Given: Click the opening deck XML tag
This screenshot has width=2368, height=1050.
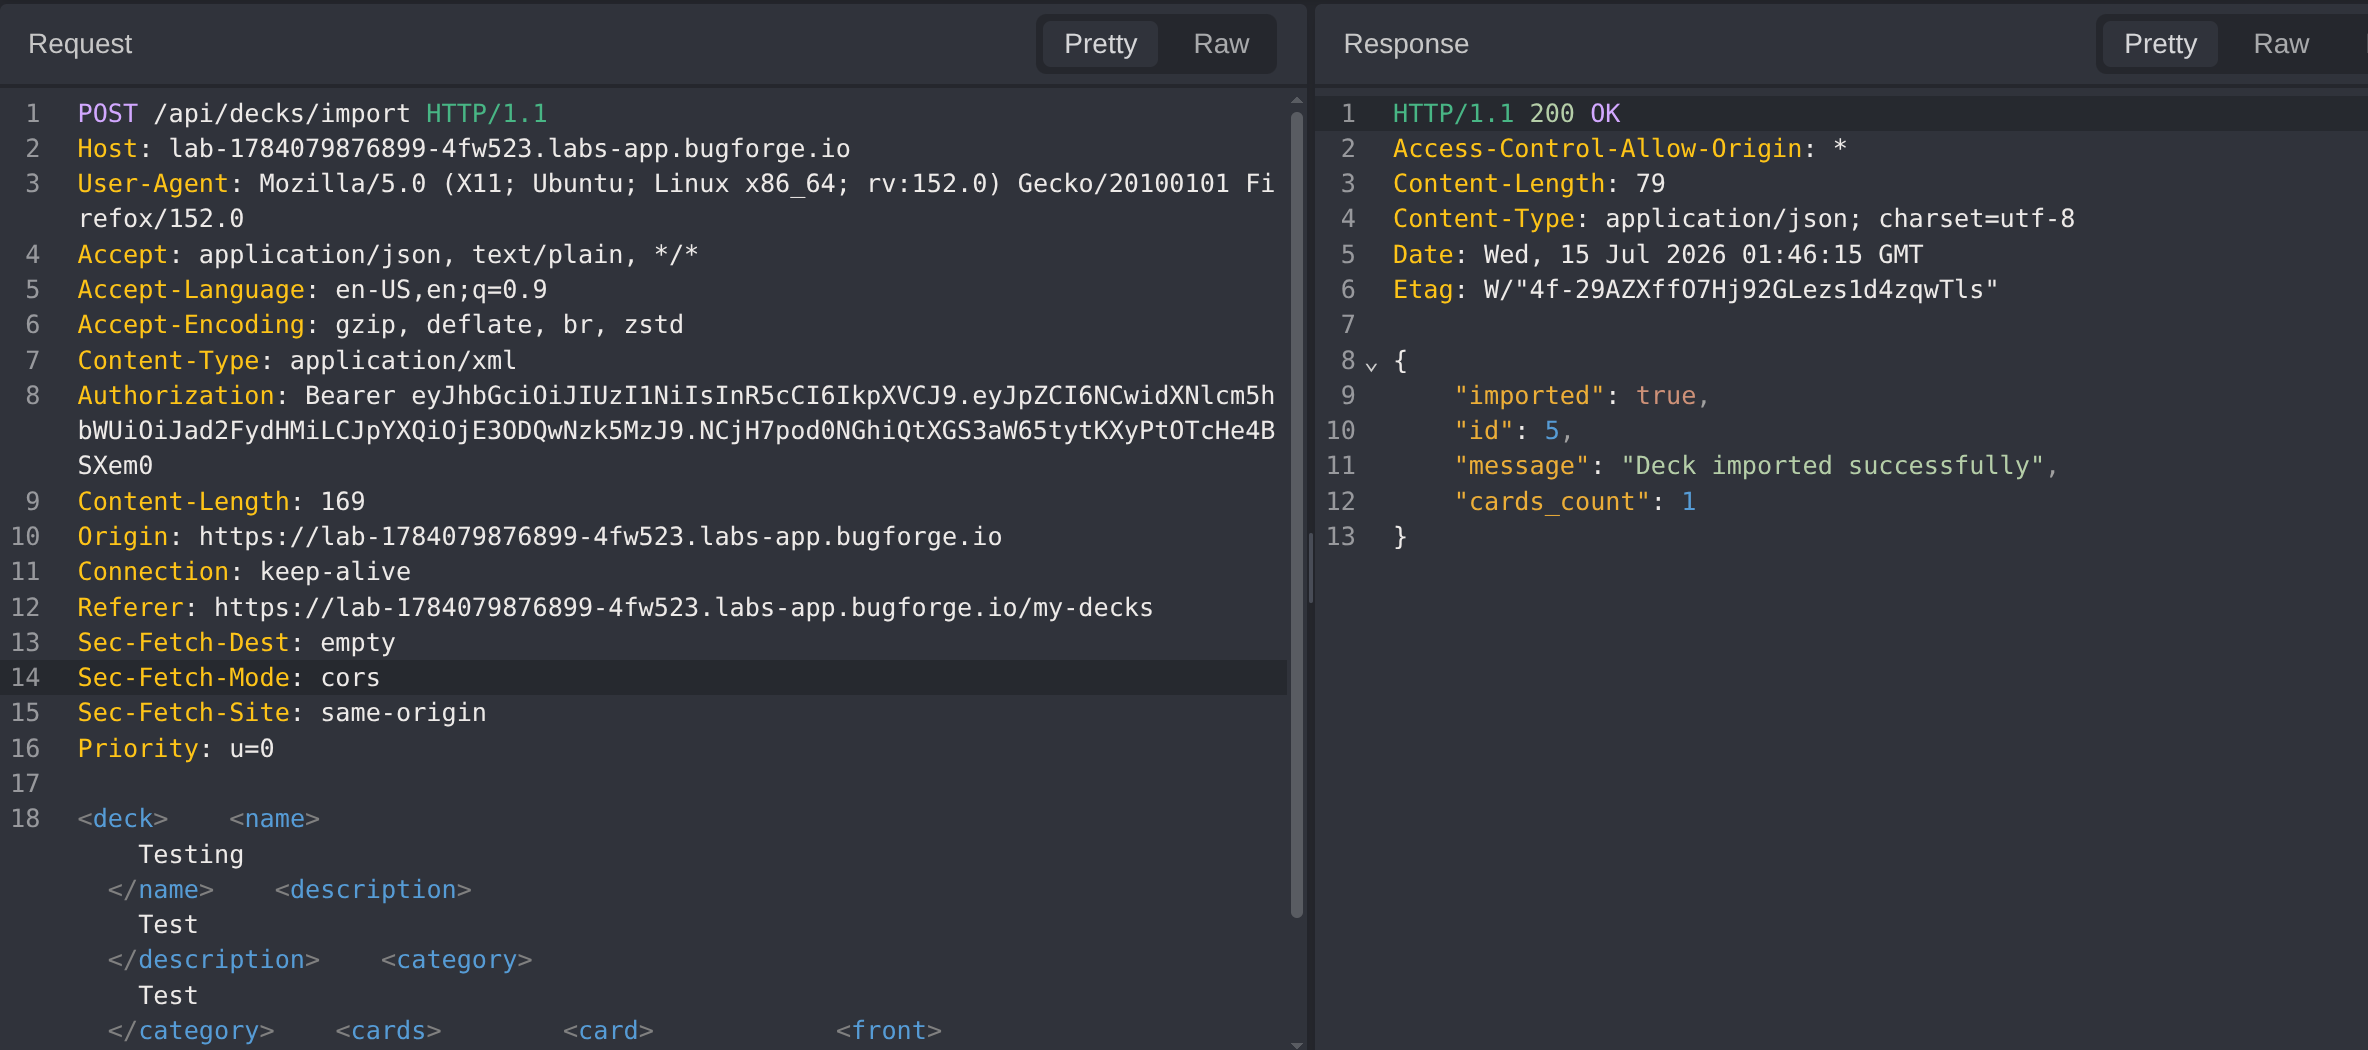Looking at the screenshot, I should click(x=123, y=819).
